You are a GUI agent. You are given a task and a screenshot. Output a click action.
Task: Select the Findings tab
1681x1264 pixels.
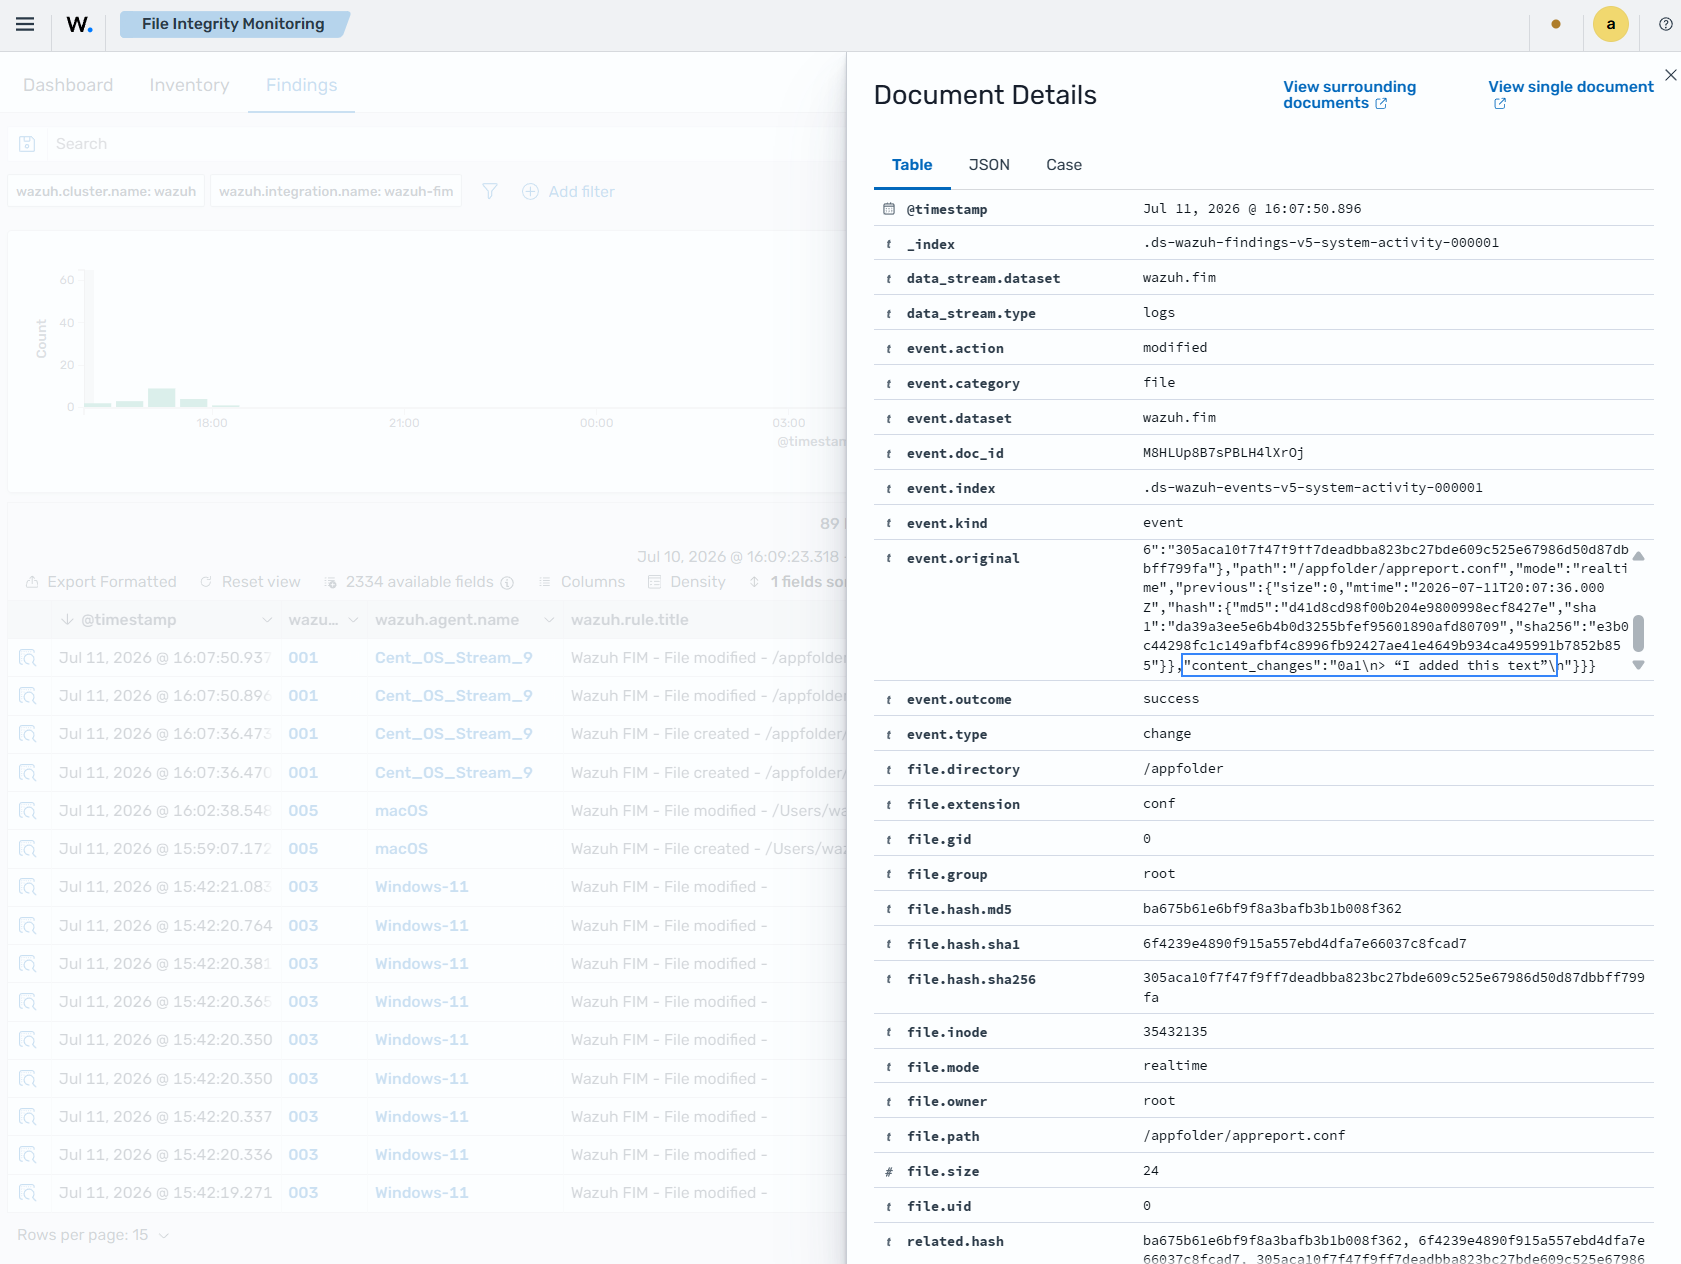click(302, 85)
